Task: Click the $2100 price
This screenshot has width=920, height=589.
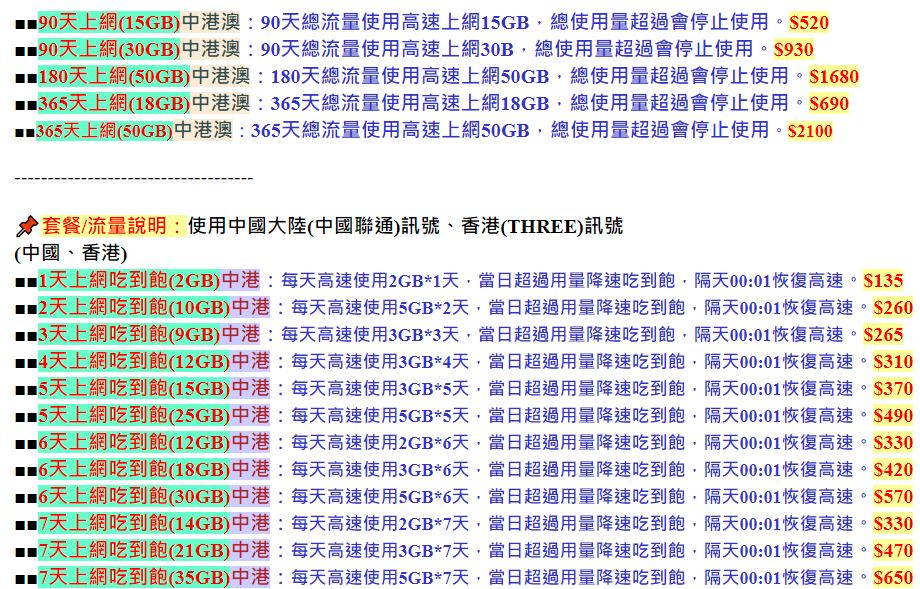Action: pos(810,130)
